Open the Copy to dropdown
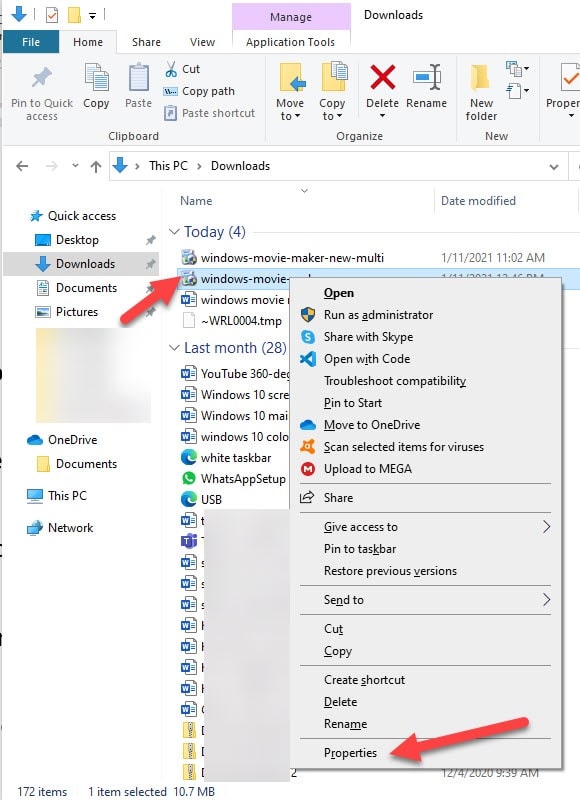Viewport: 580px width, 800px height. click(x=332, y=92)
